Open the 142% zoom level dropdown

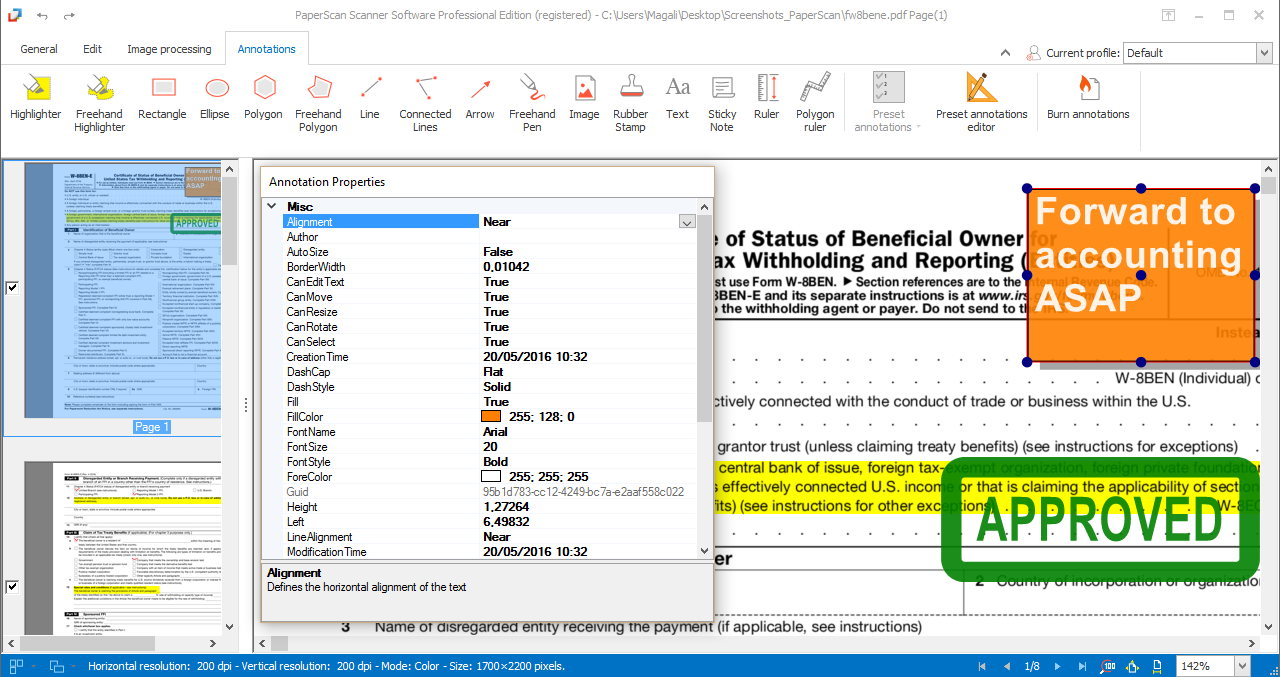[1243, 666]
